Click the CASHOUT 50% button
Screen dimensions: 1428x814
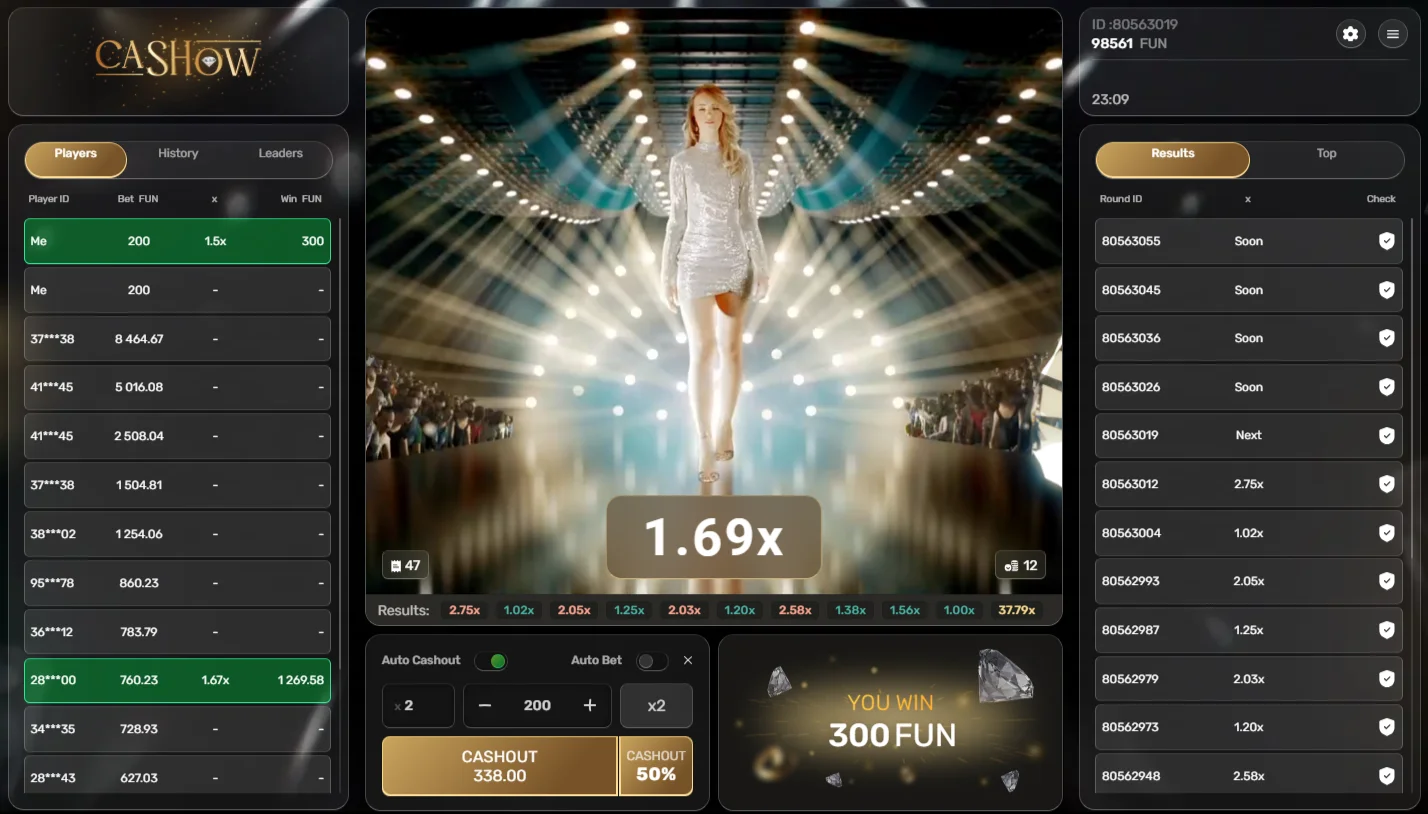[656, 766]
